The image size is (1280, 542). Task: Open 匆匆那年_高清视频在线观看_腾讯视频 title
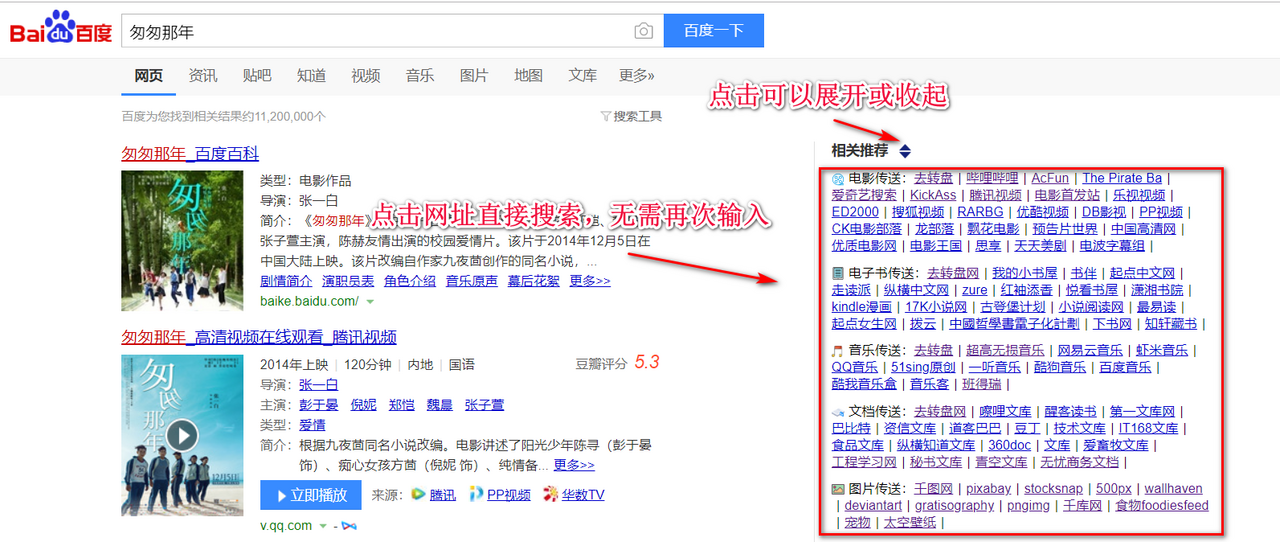[259, 337]
